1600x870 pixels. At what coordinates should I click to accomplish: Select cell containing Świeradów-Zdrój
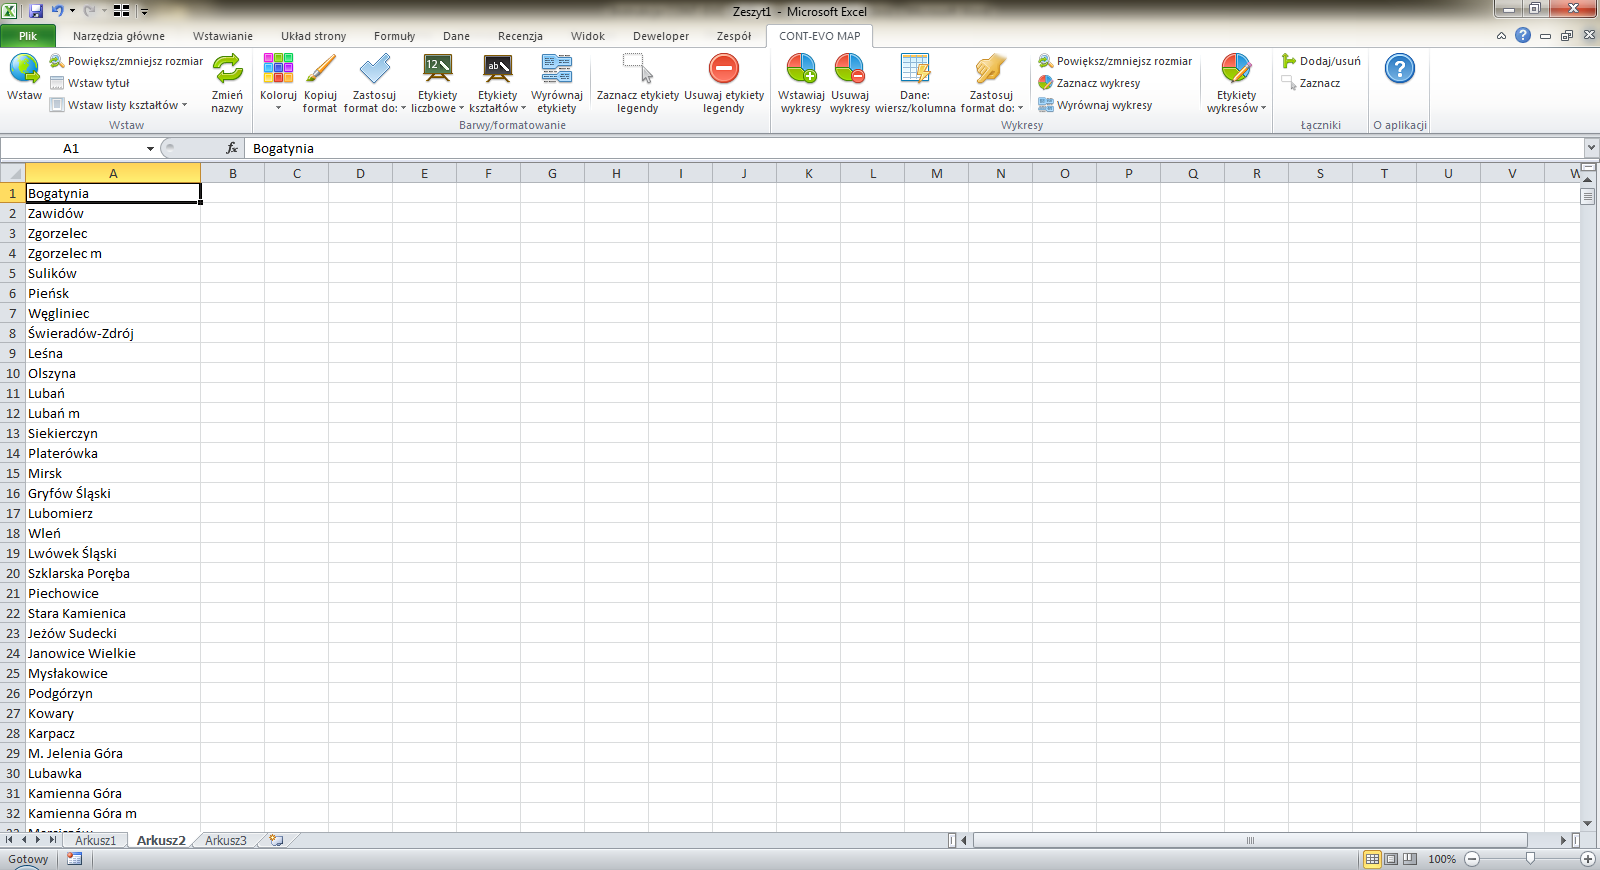click(x=113, y=333)
